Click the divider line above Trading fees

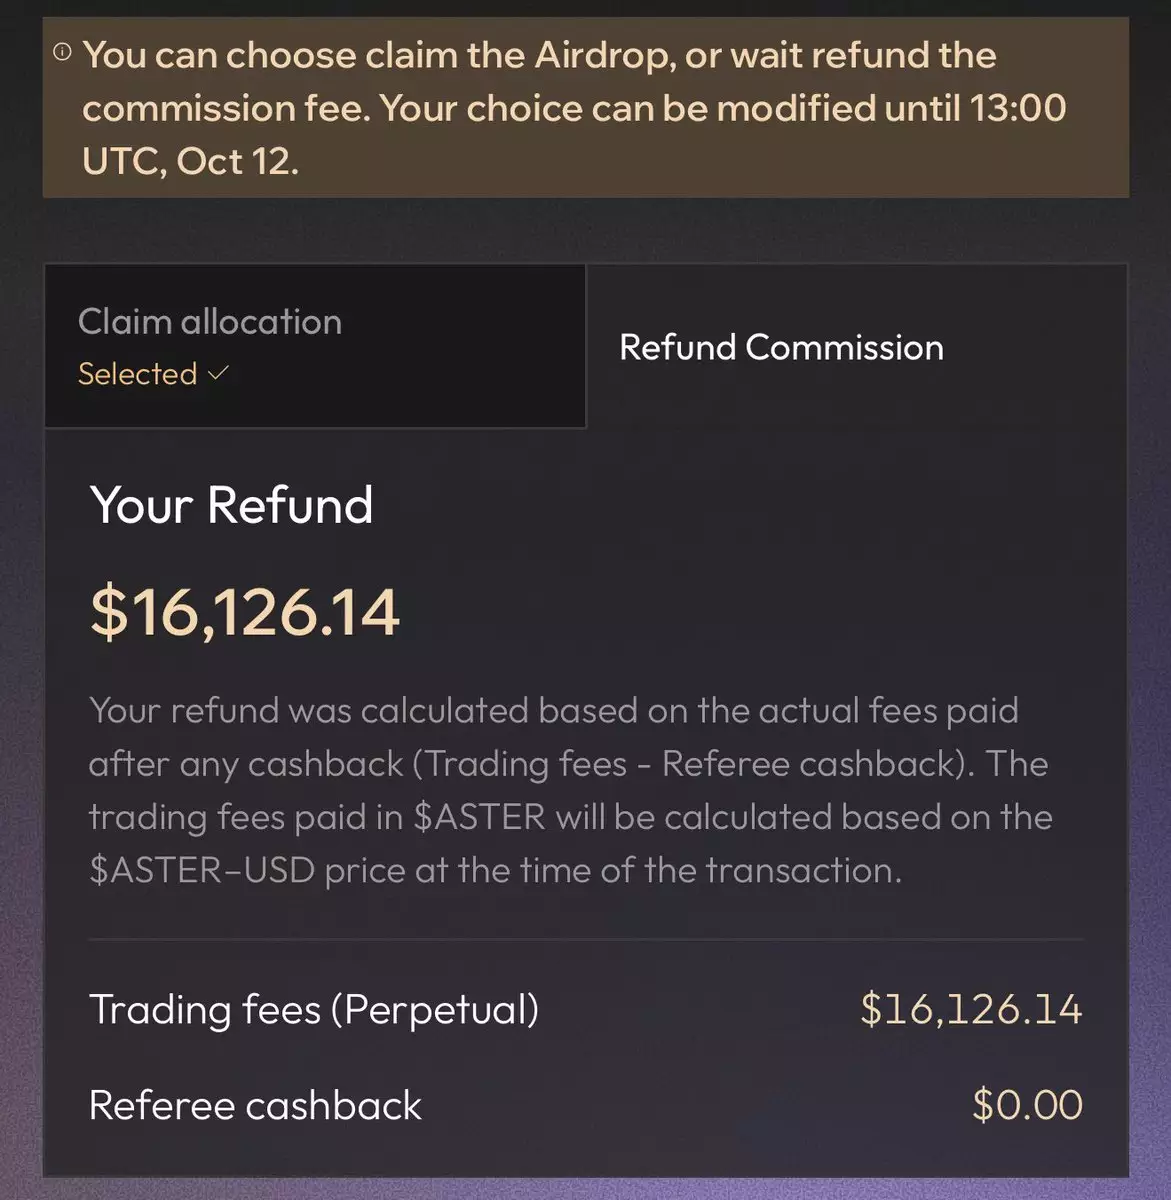(585, 940)
